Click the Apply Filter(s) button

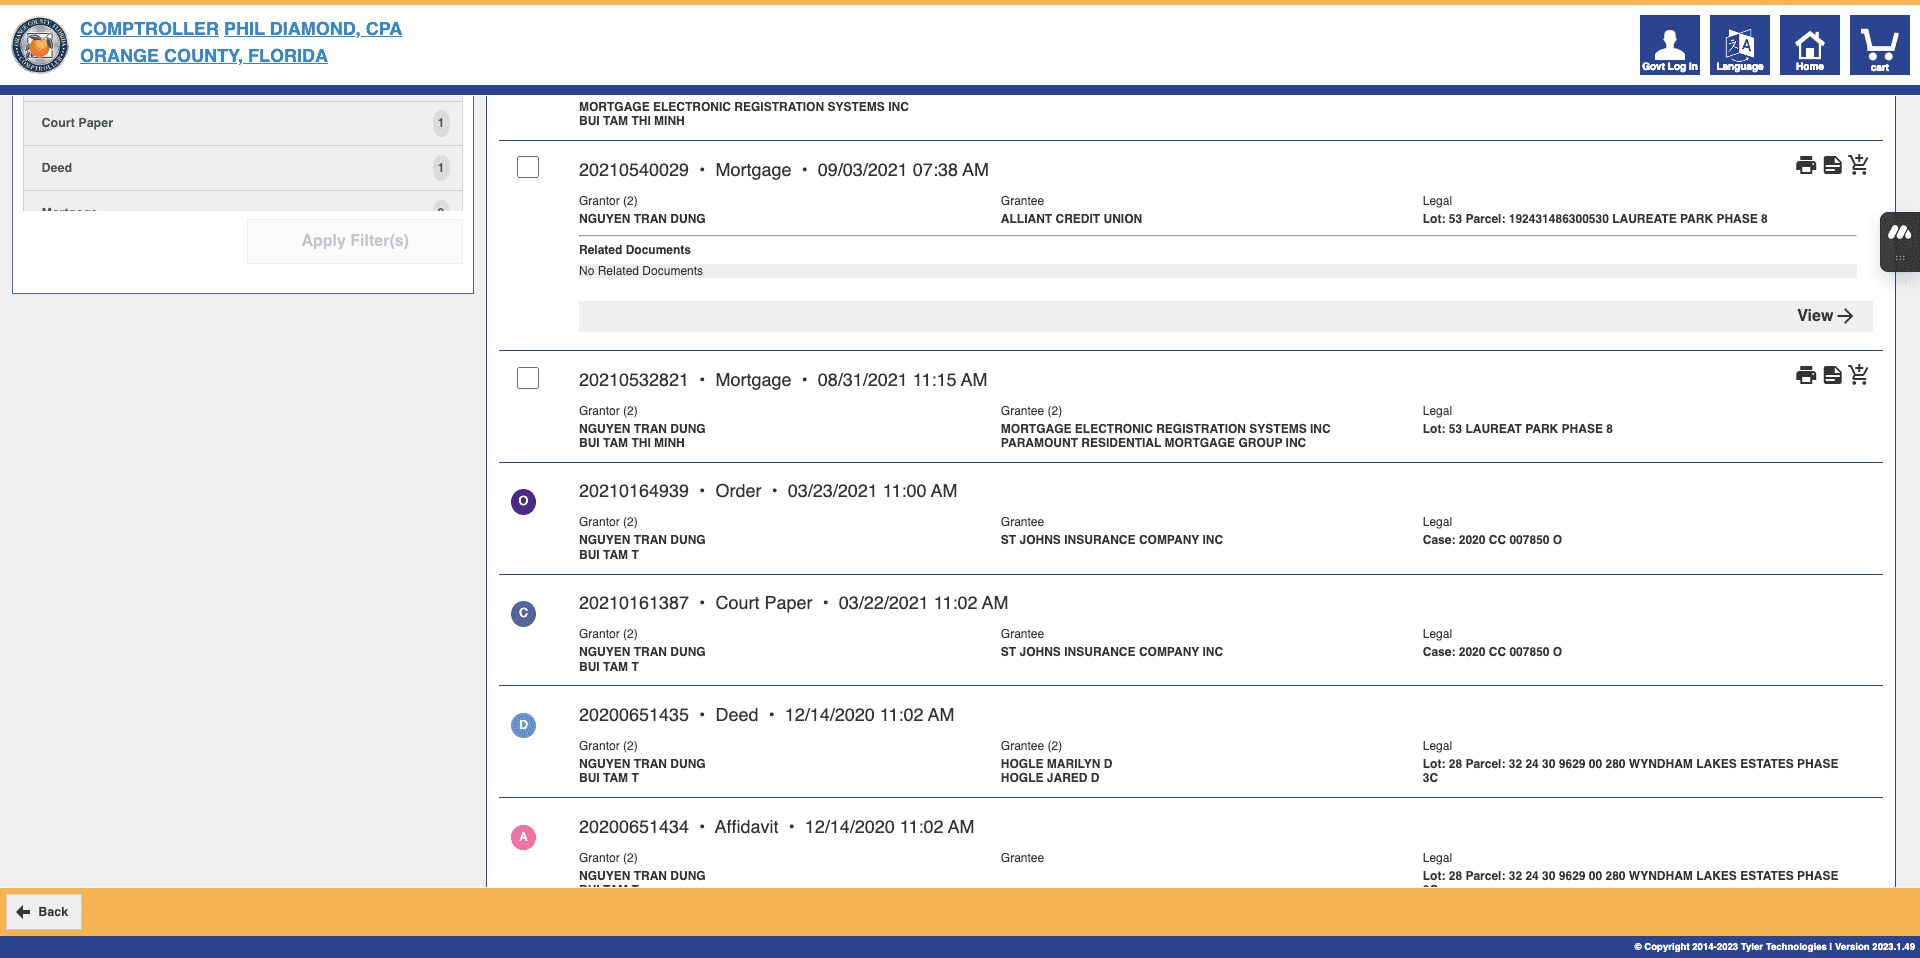pyautogui.click(x=355, y=241)
